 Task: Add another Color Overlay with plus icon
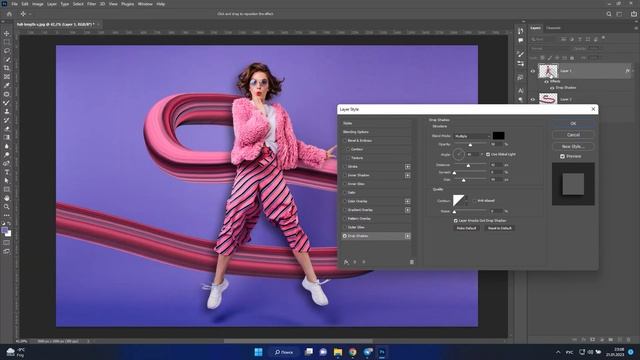407,201
